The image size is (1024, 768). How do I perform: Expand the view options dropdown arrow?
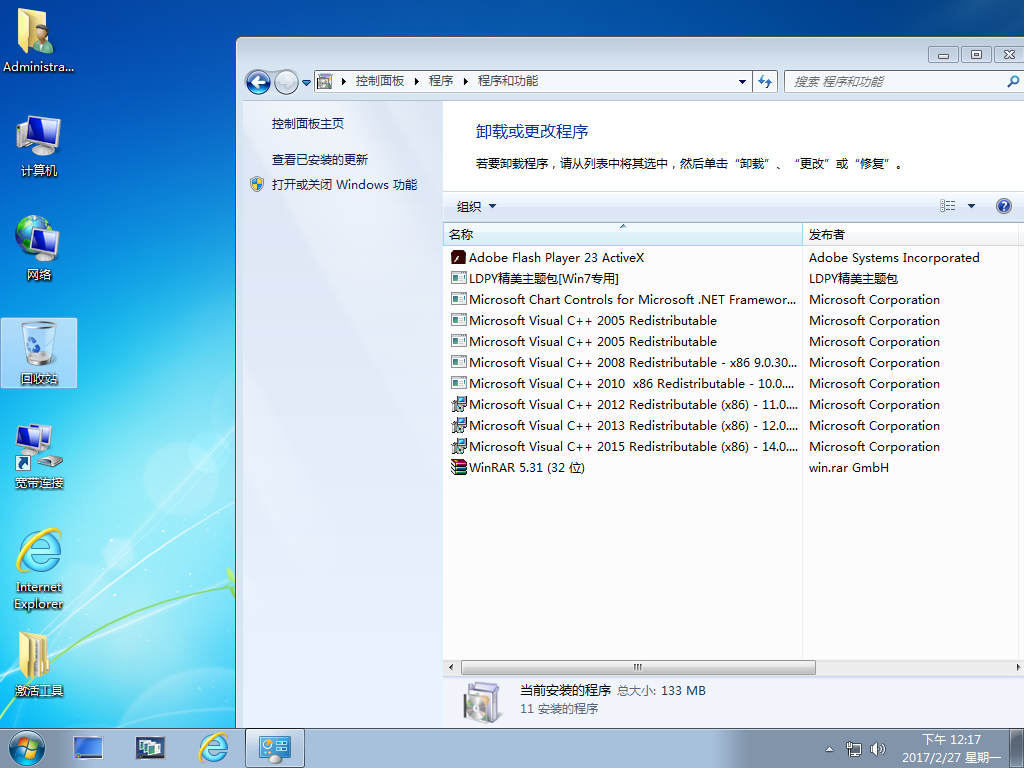(971, 206)
